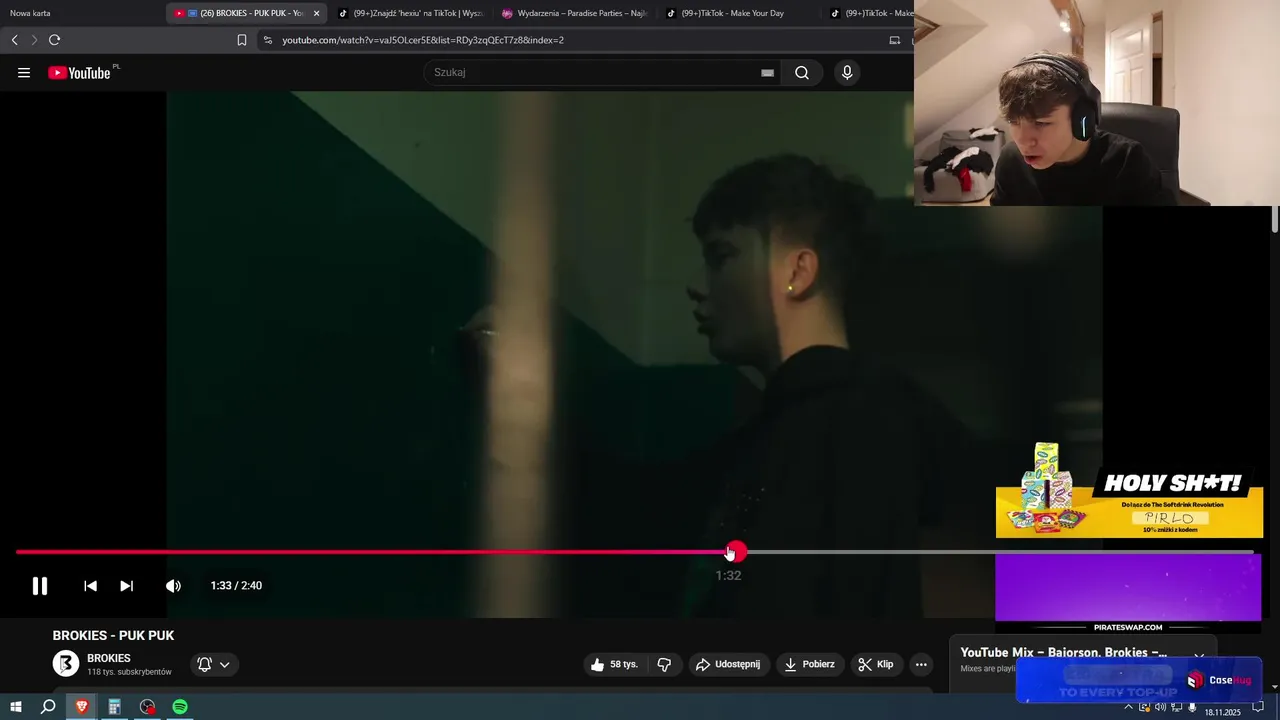
Task: Close the BROKIES - PUK PUK tab
Action: click(x=316, y=13)
